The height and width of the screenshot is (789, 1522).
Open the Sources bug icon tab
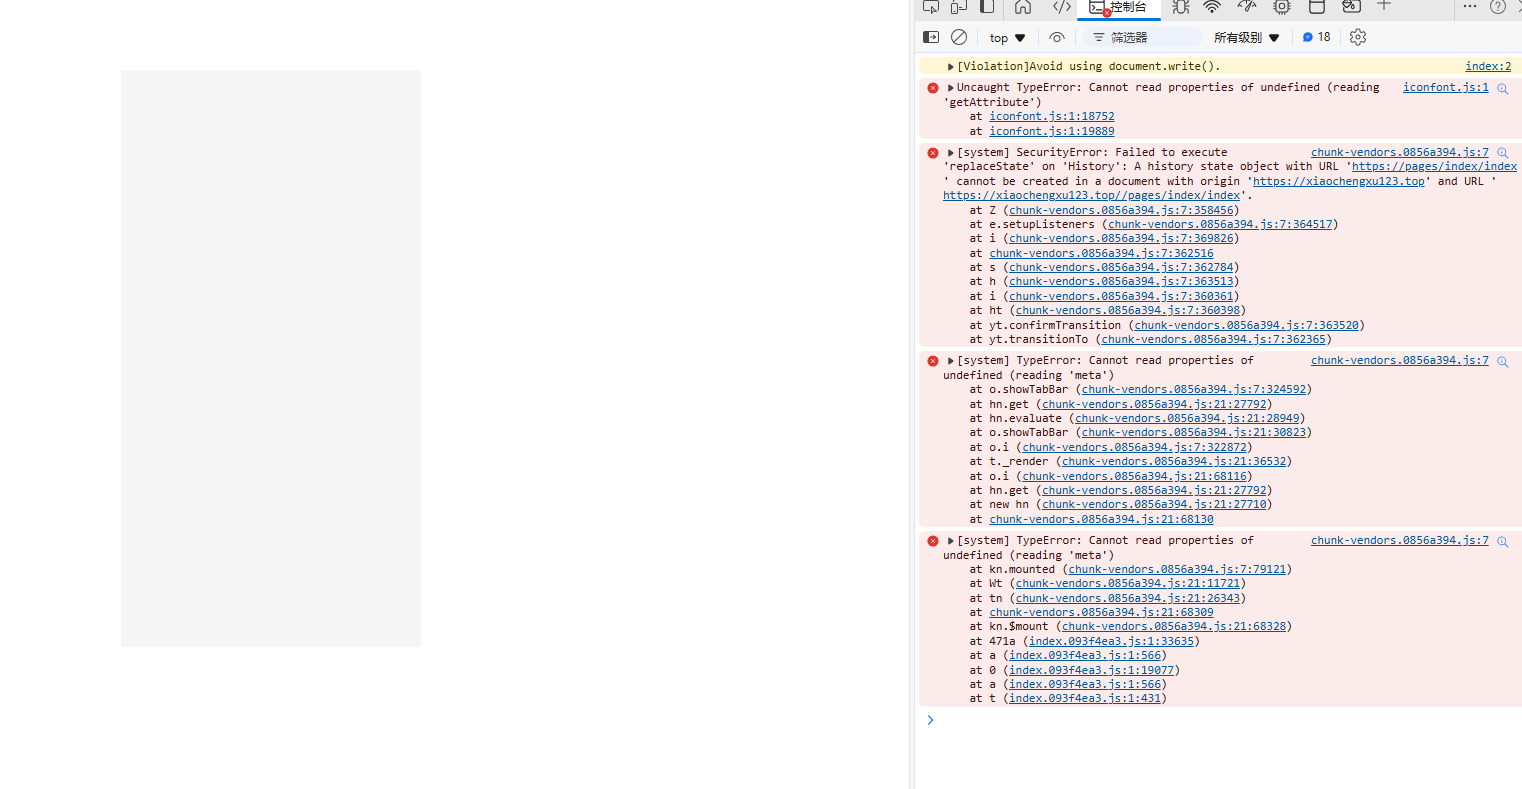pos(1181,7)
